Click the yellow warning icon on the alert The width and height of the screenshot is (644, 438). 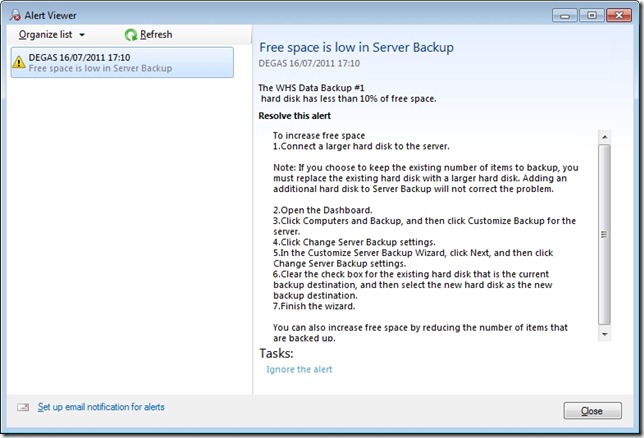click(x=19, y=62)
